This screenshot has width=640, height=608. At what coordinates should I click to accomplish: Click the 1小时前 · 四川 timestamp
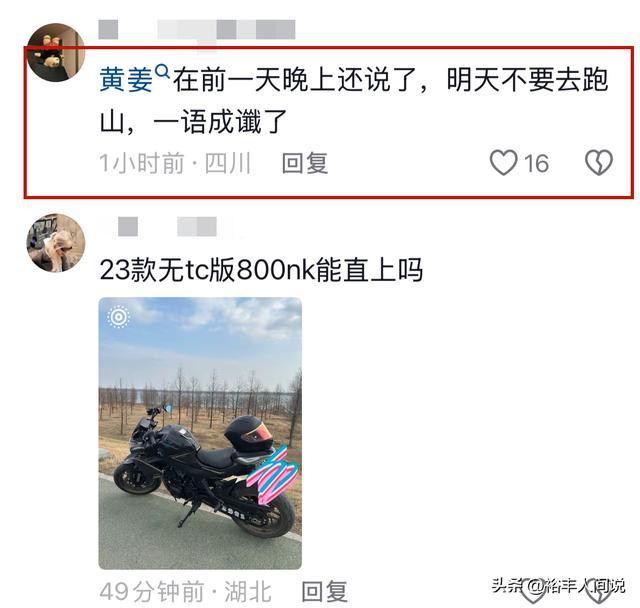coord(175,163)
